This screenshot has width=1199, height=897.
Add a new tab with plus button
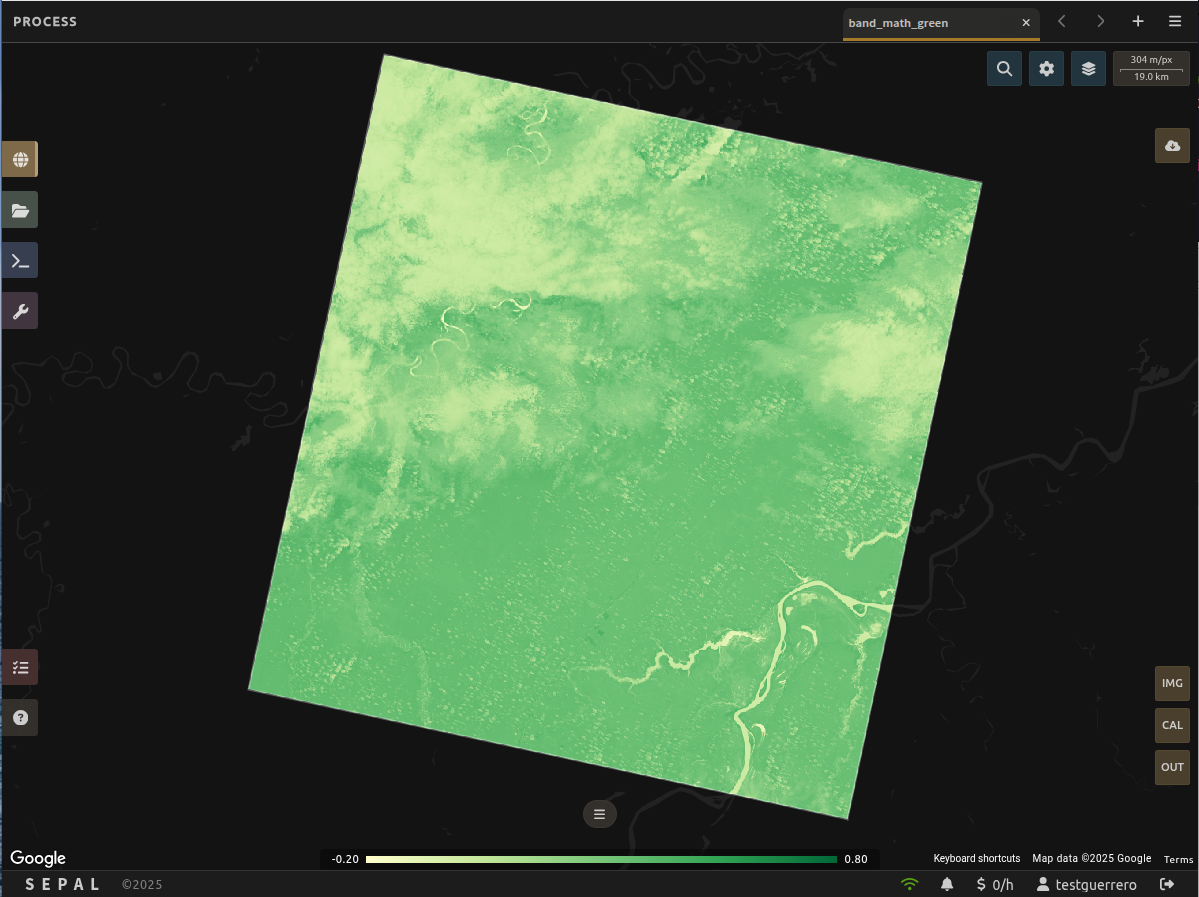click(1137, 22)
